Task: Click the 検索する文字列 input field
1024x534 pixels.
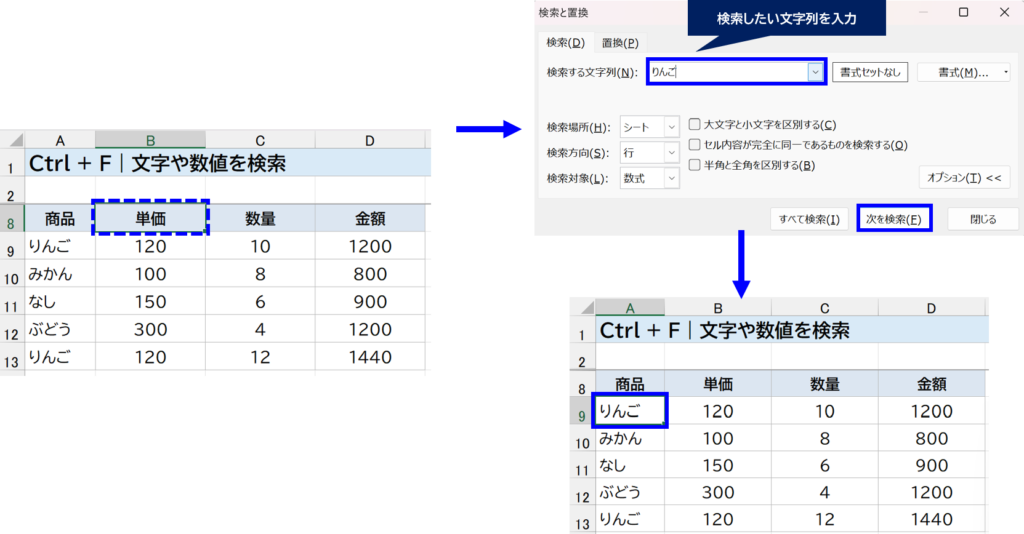Action: pos(729,72)
